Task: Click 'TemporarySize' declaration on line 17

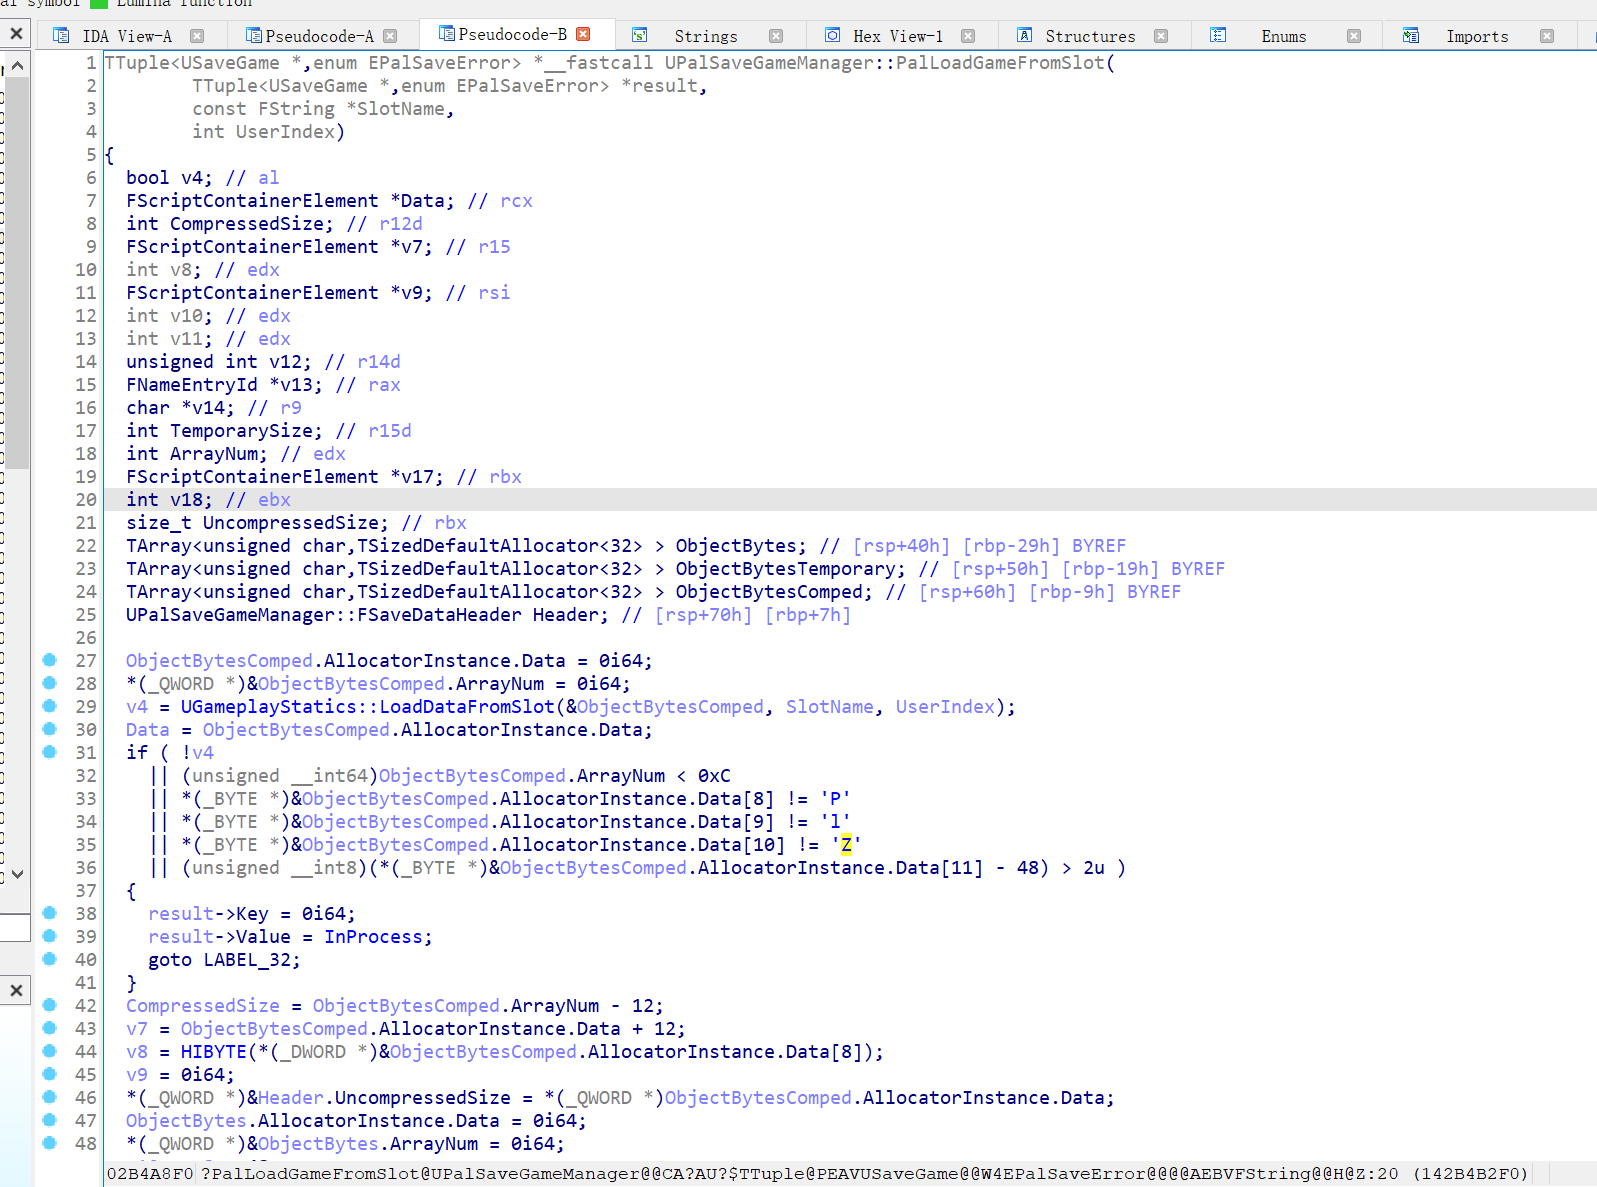Action: [x=241, y=431]
